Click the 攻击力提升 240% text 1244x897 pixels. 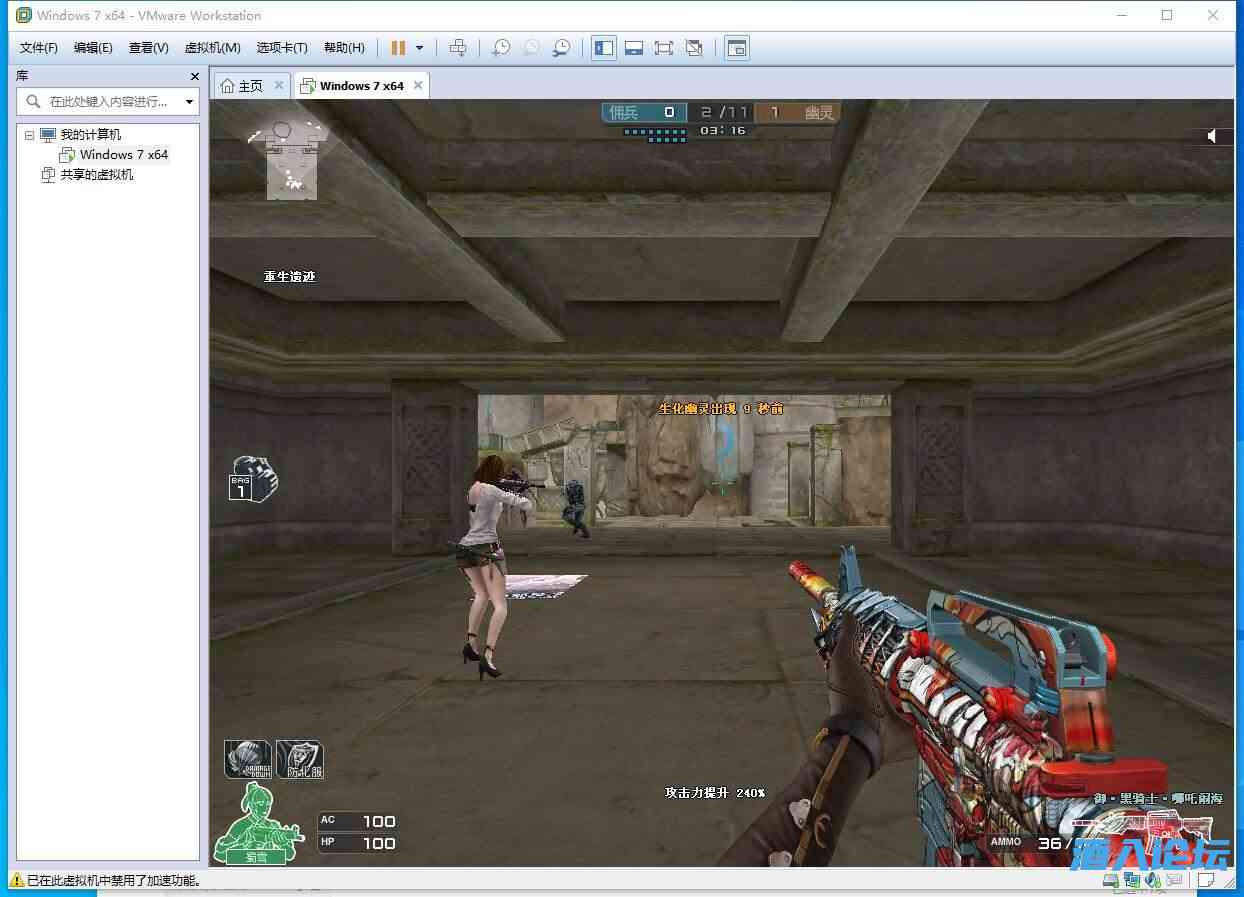715,792
